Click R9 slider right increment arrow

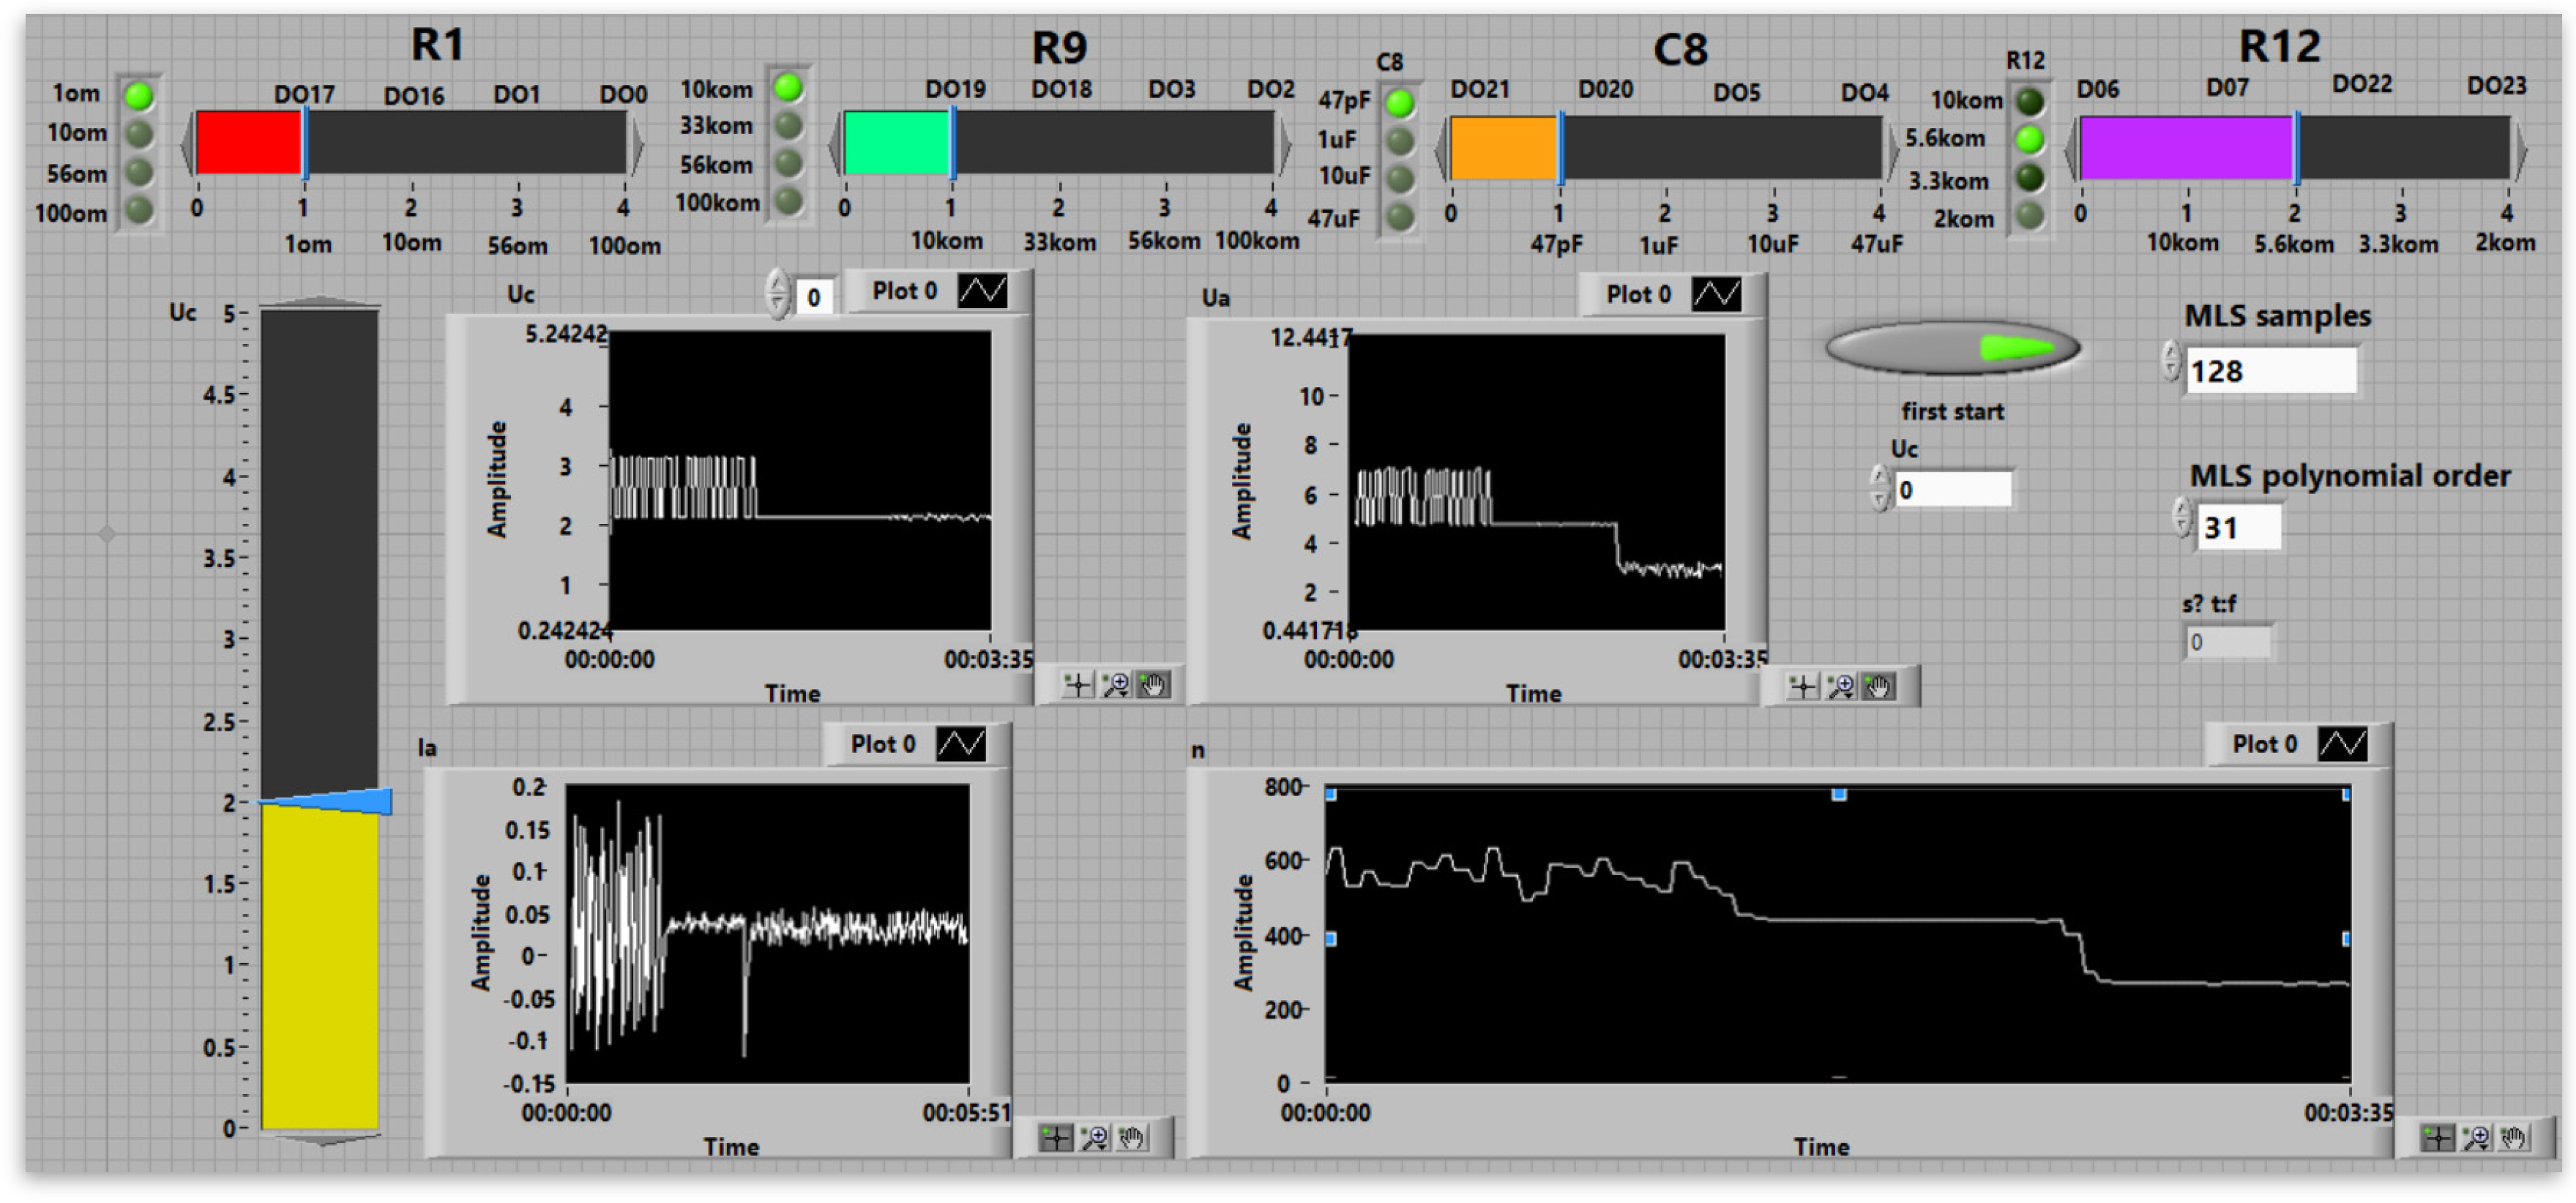pos(1285,147)
